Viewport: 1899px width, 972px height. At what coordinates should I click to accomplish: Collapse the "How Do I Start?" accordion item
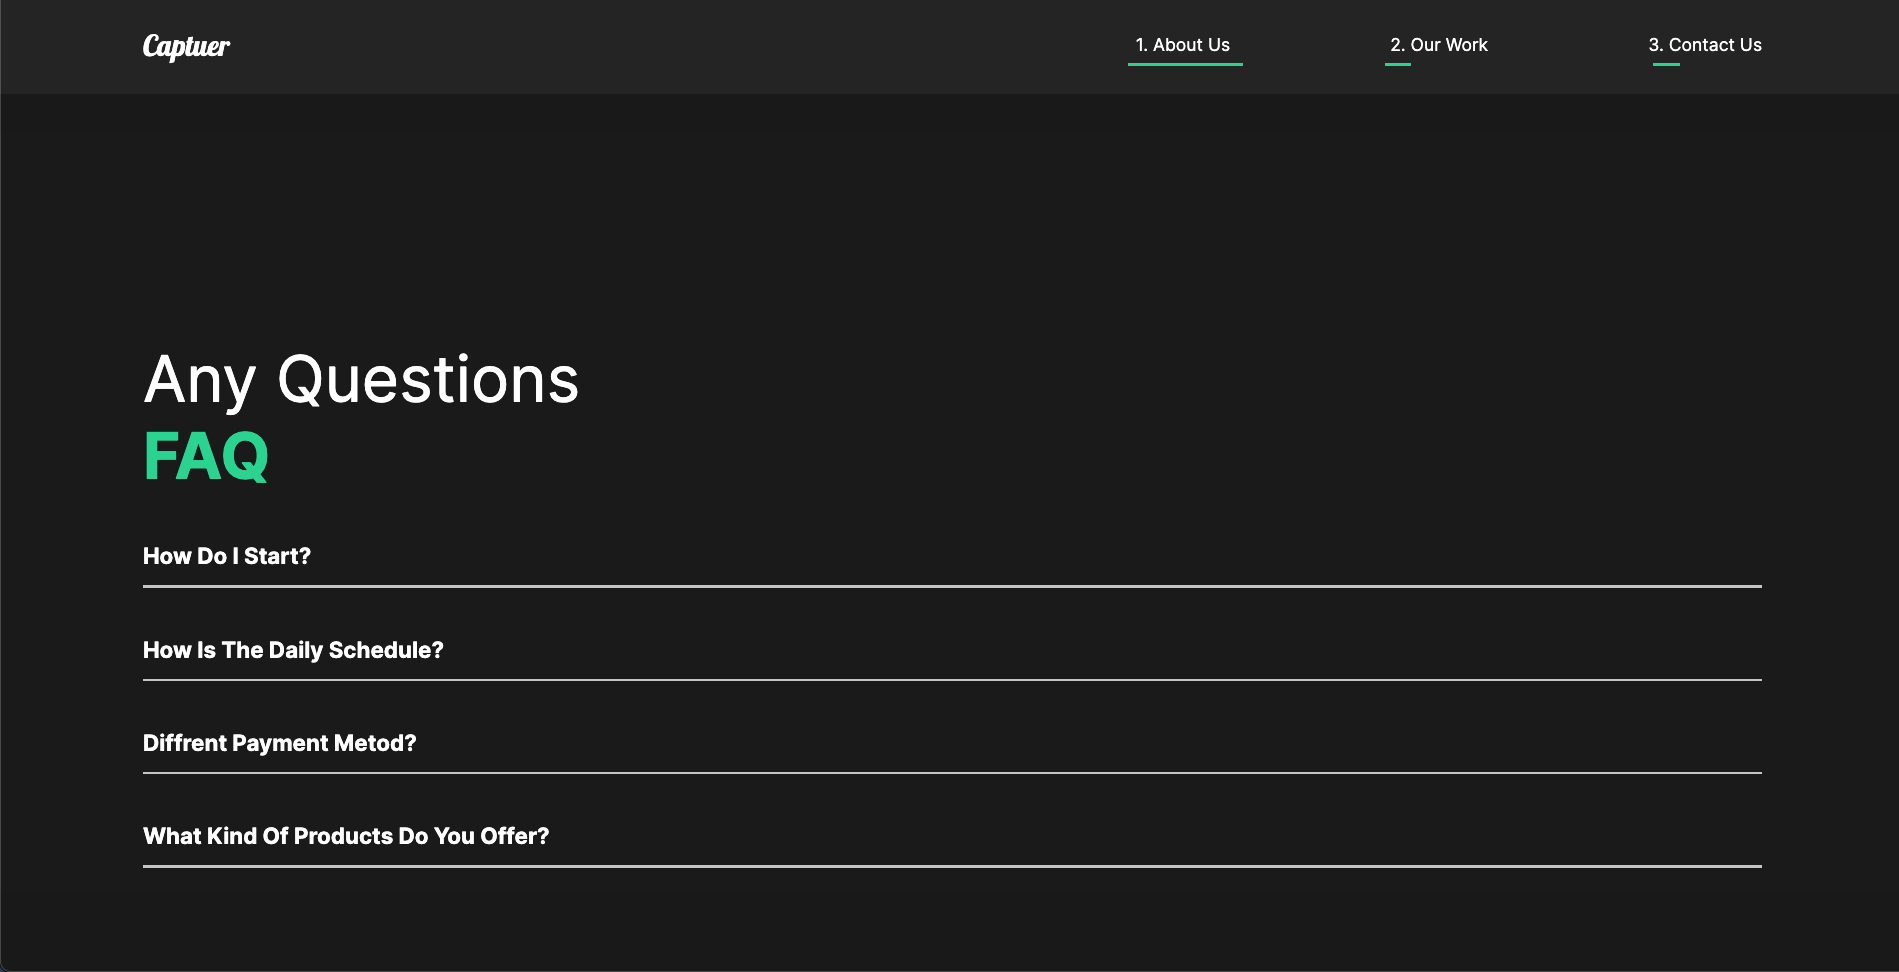[227, 556]
